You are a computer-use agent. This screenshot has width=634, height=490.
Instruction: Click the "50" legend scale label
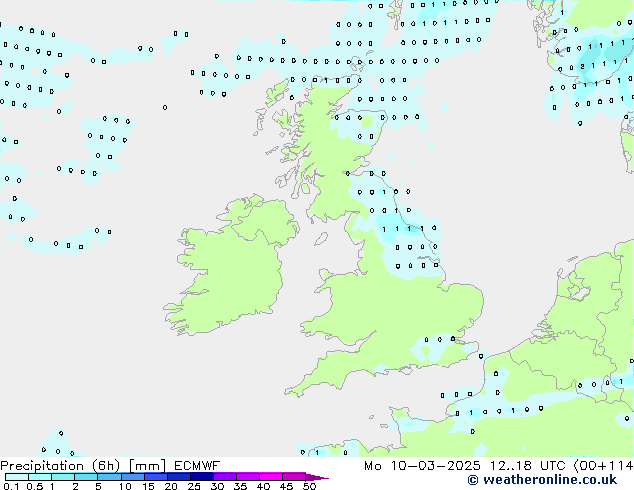coord(309,486)
